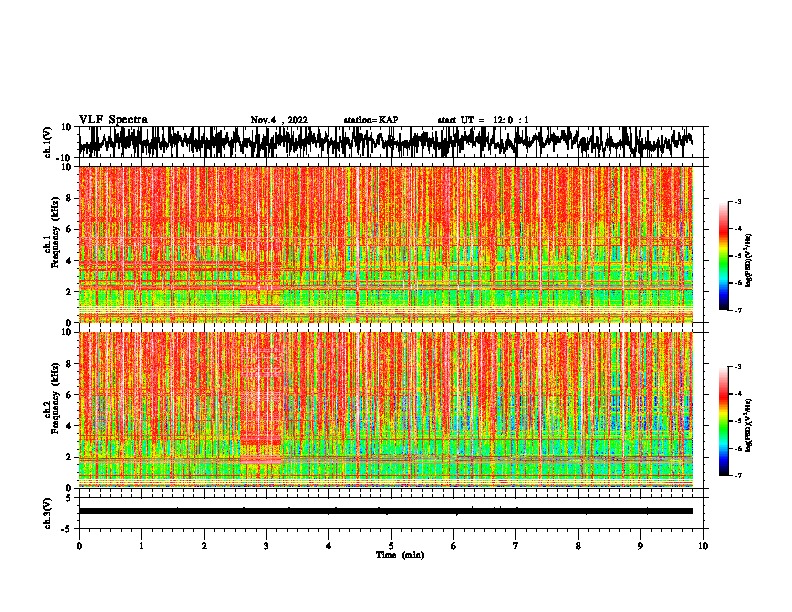Click the ch.2 frequency spectrogram plot

(x=386, y=410)
